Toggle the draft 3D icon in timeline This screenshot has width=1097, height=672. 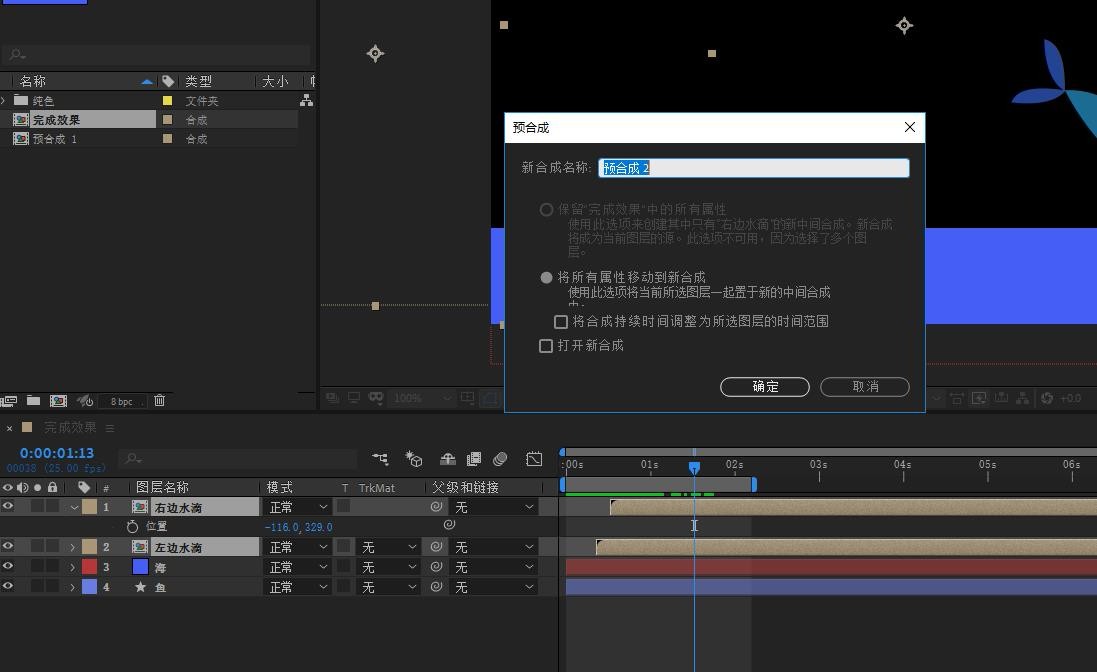click(x=413, y=459)
